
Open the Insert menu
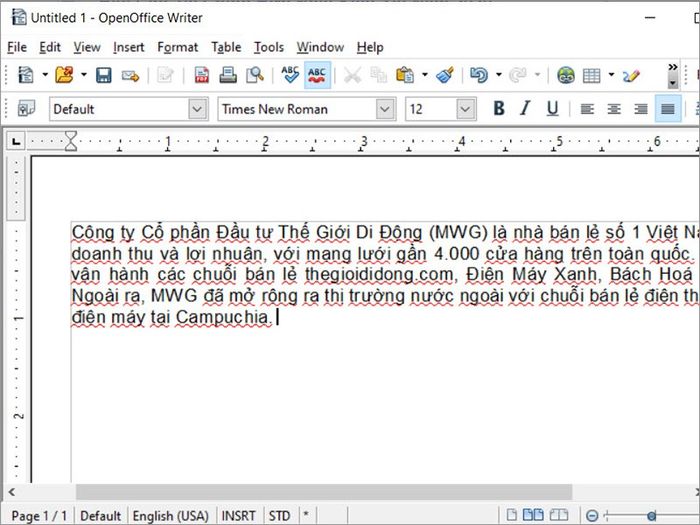point(129,47)
